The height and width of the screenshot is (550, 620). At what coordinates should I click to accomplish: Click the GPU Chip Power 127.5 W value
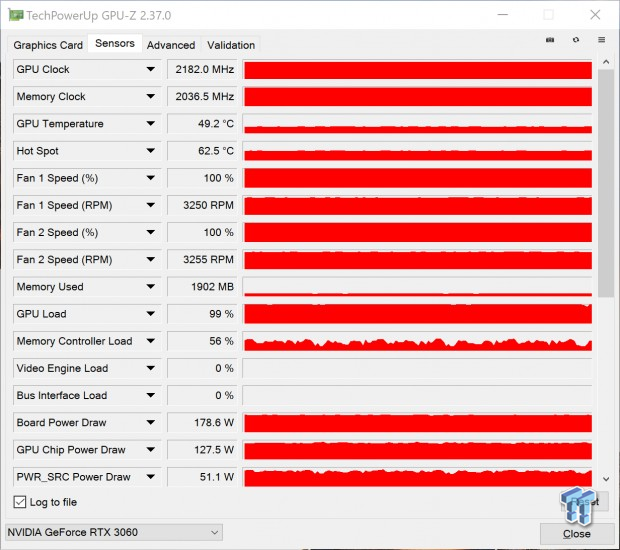(202, 450)
